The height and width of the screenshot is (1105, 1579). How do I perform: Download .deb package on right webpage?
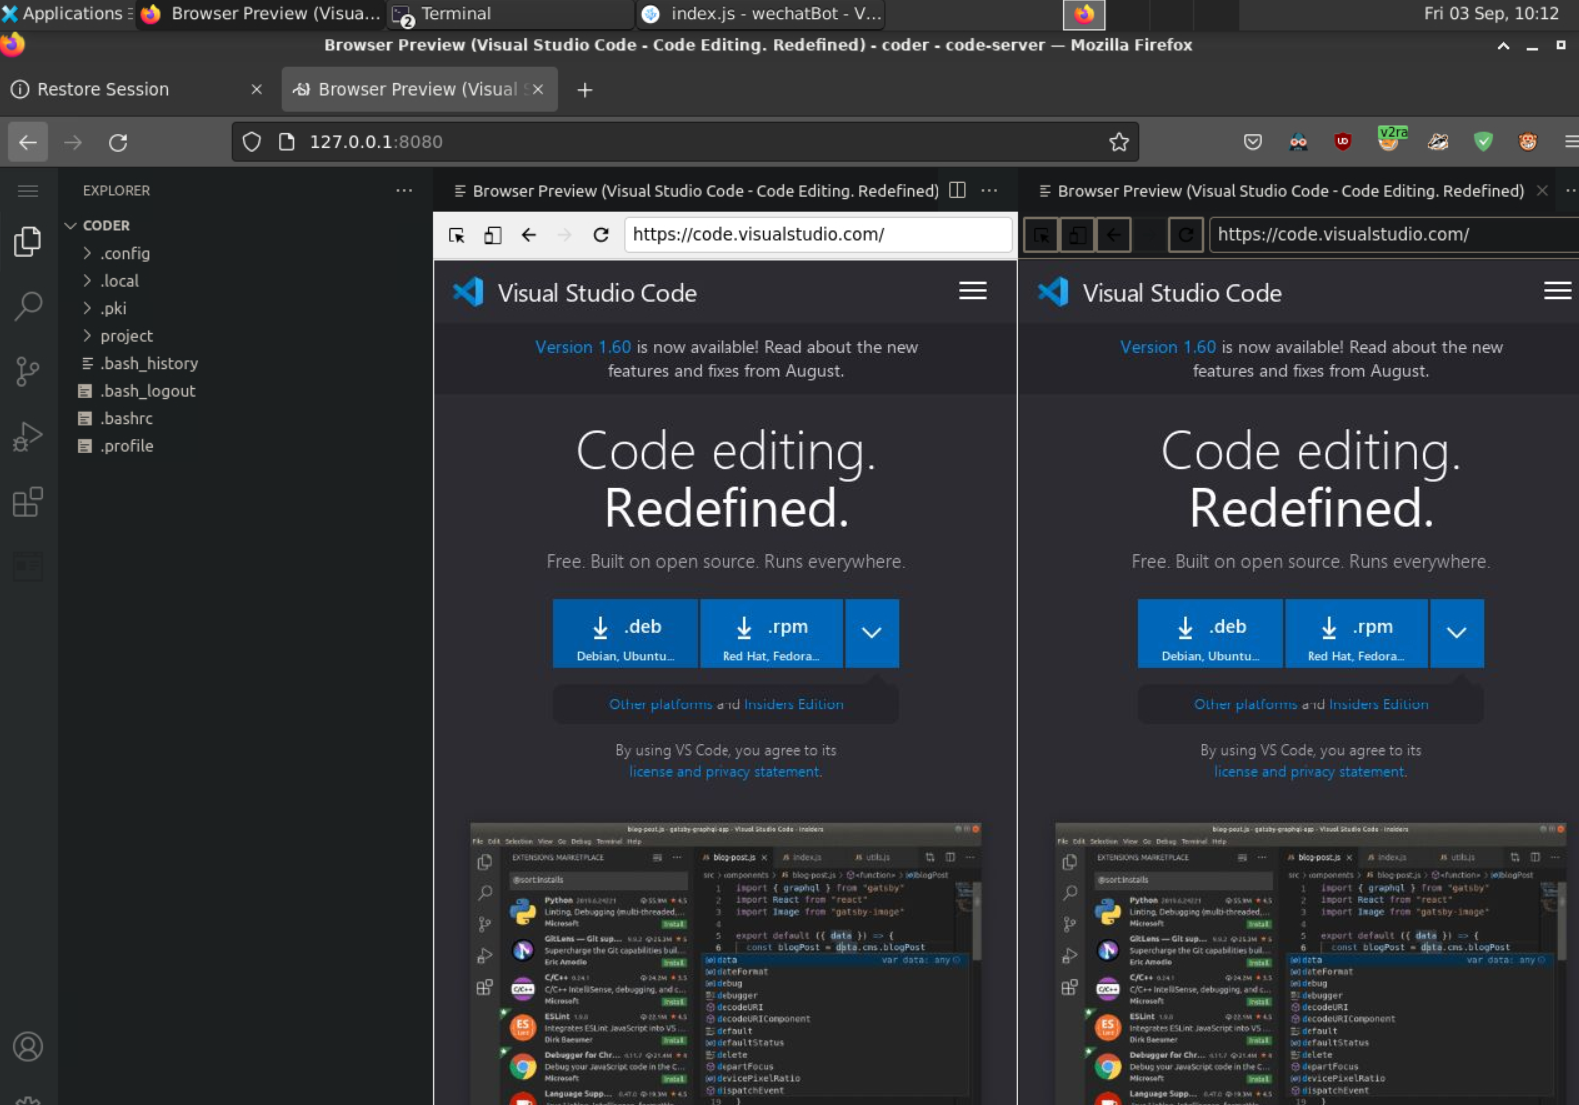click(1210, 633)
